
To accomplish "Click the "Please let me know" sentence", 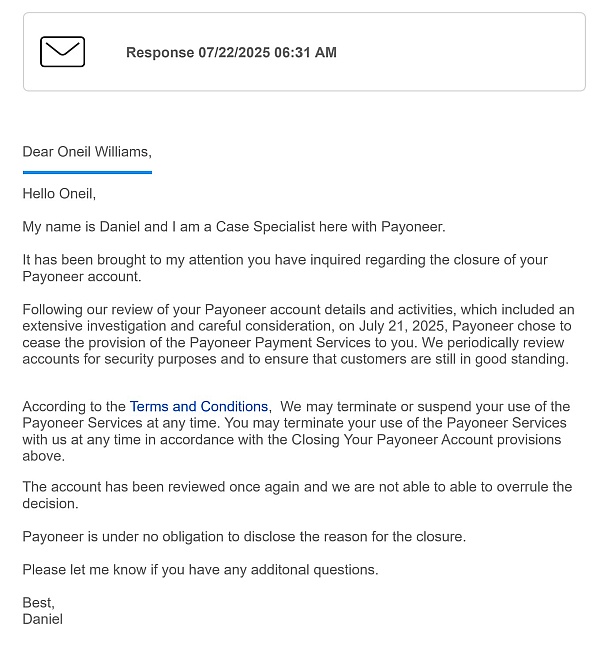I will [x=100, y=570].
